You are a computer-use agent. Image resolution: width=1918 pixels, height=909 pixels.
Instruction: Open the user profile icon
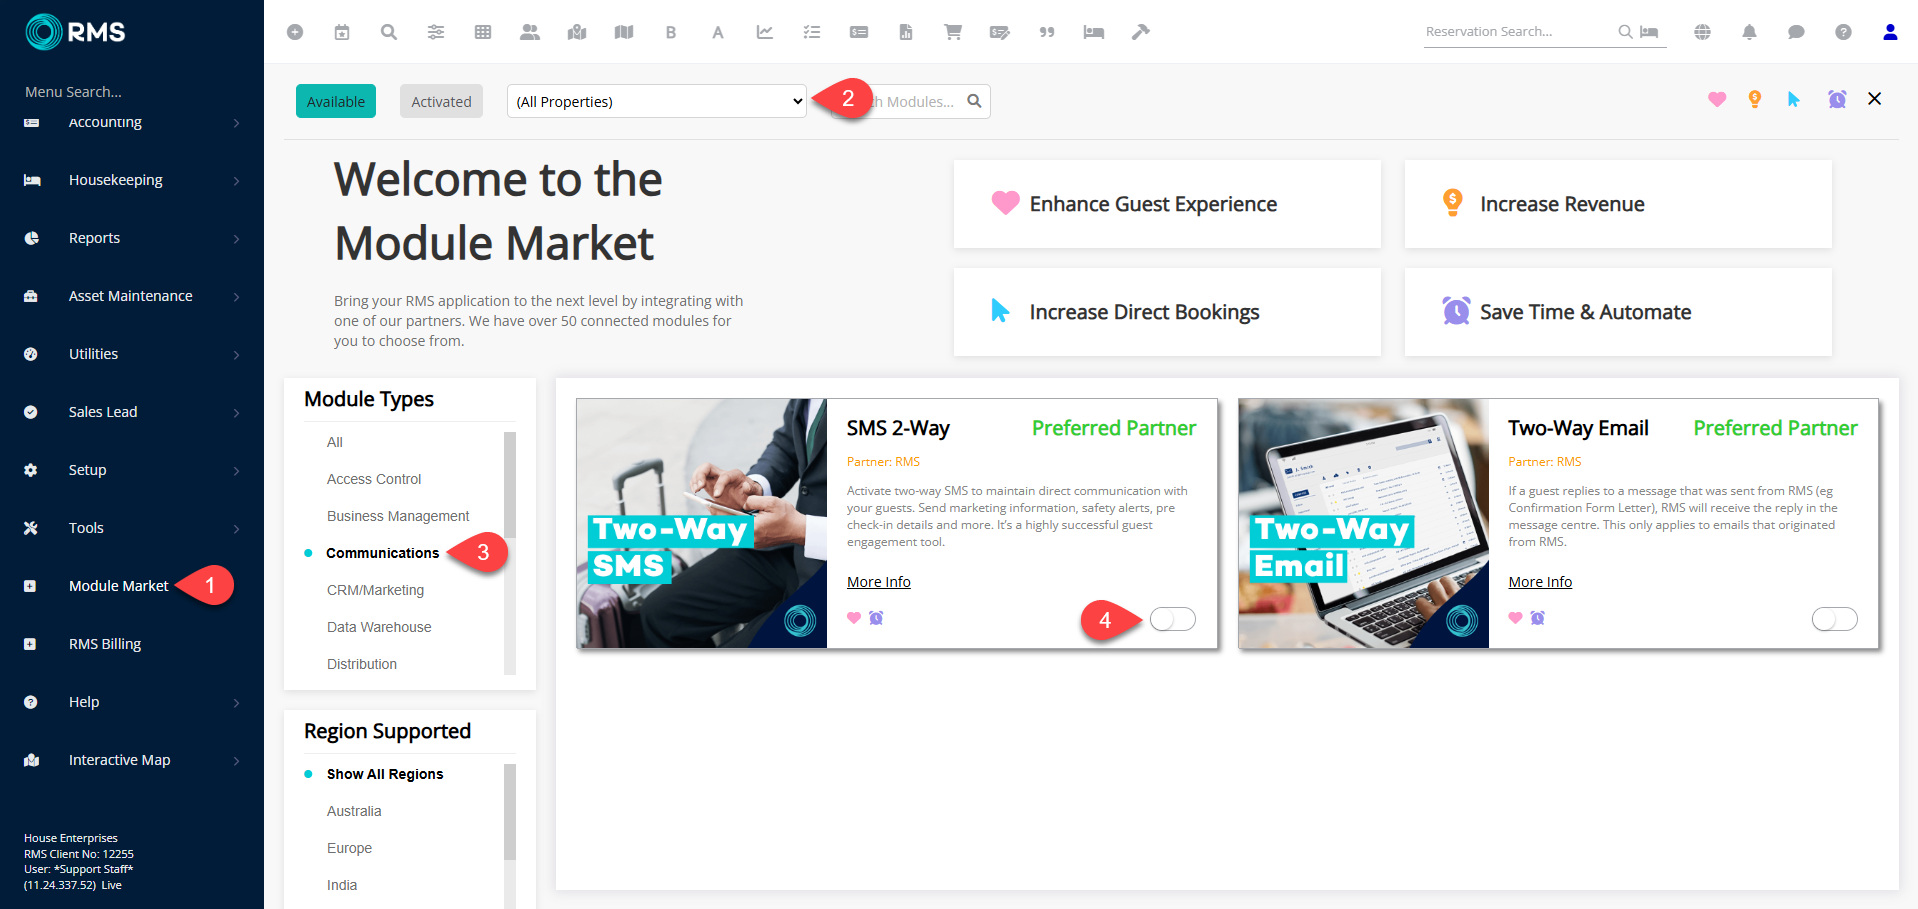1890,32
